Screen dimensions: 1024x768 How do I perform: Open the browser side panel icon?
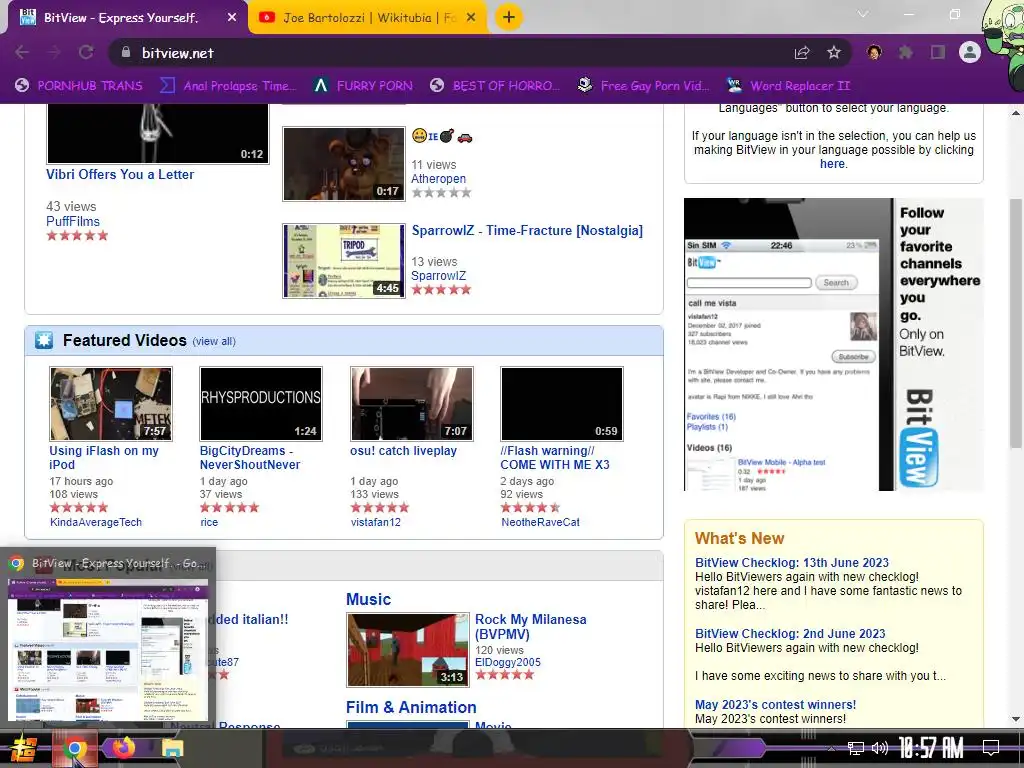[938, 52]
